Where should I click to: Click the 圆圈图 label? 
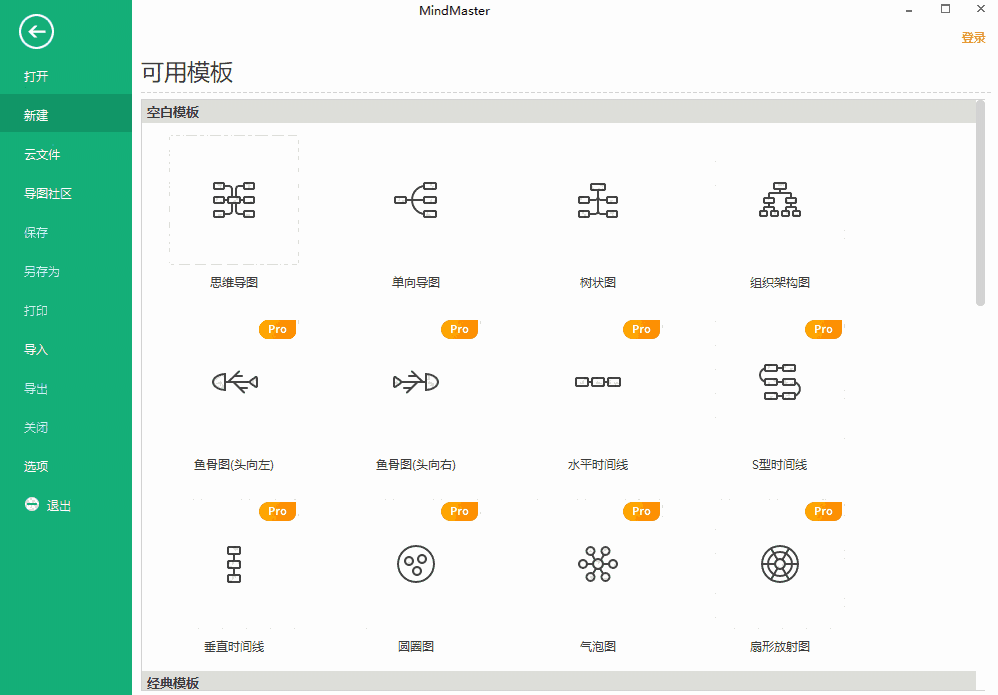pyautogui.click(x=416, y=647)
